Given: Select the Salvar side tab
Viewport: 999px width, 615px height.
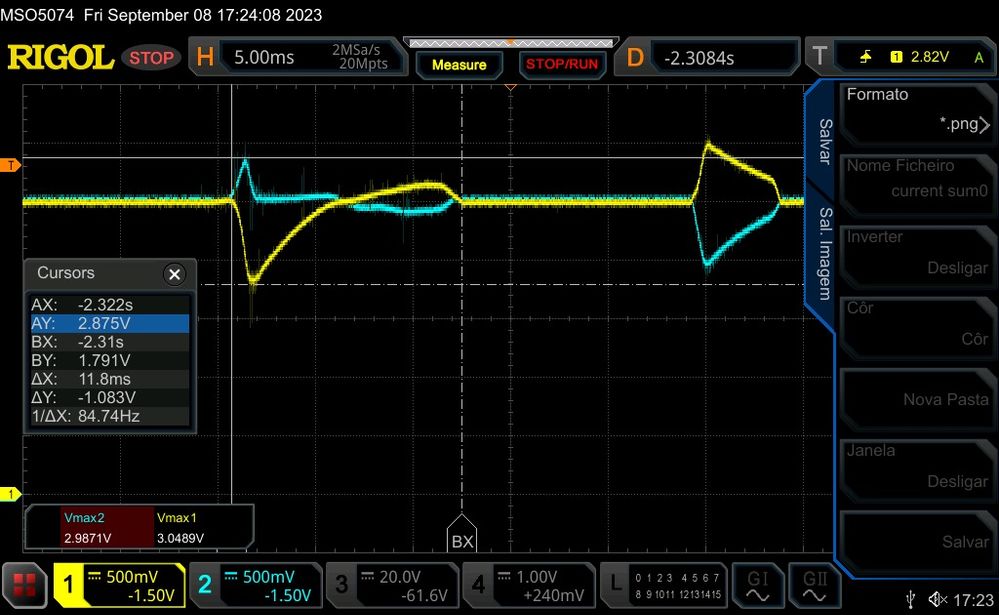Looking at the screenshot, I should coord(825,141).
